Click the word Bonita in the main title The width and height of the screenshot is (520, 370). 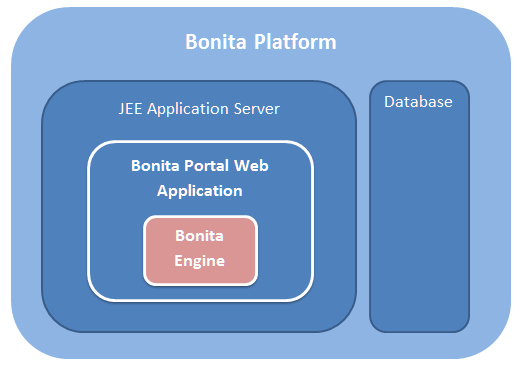[216, 42]
